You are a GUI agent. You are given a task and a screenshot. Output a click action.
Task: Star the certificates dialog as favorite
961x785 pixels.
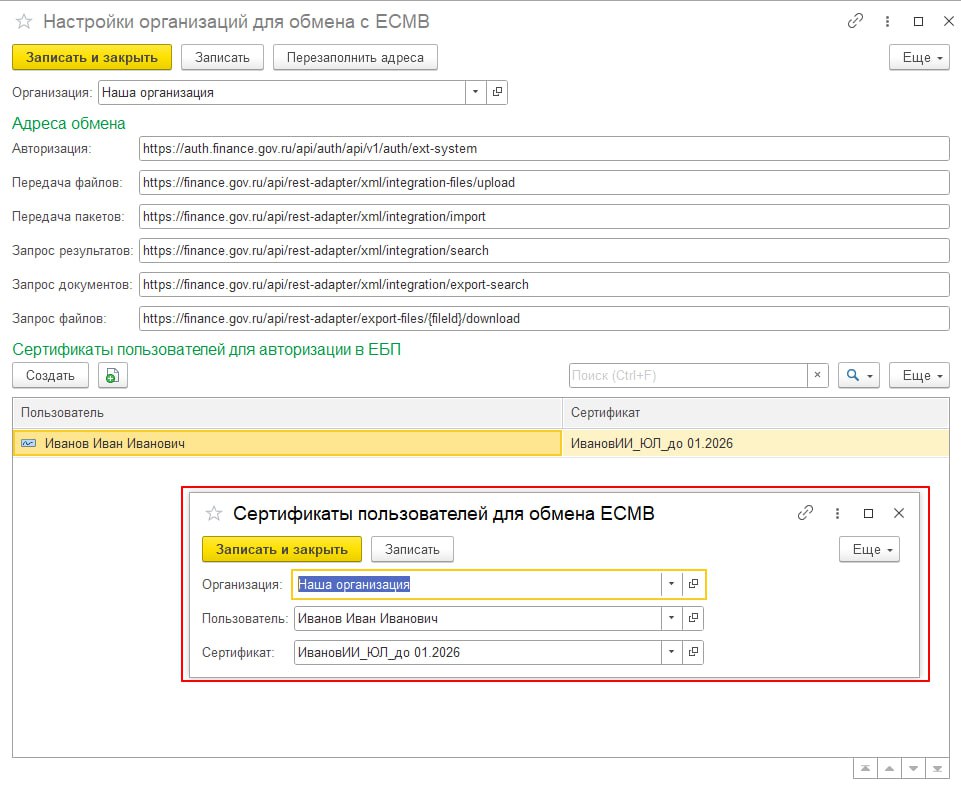(213, 513)
